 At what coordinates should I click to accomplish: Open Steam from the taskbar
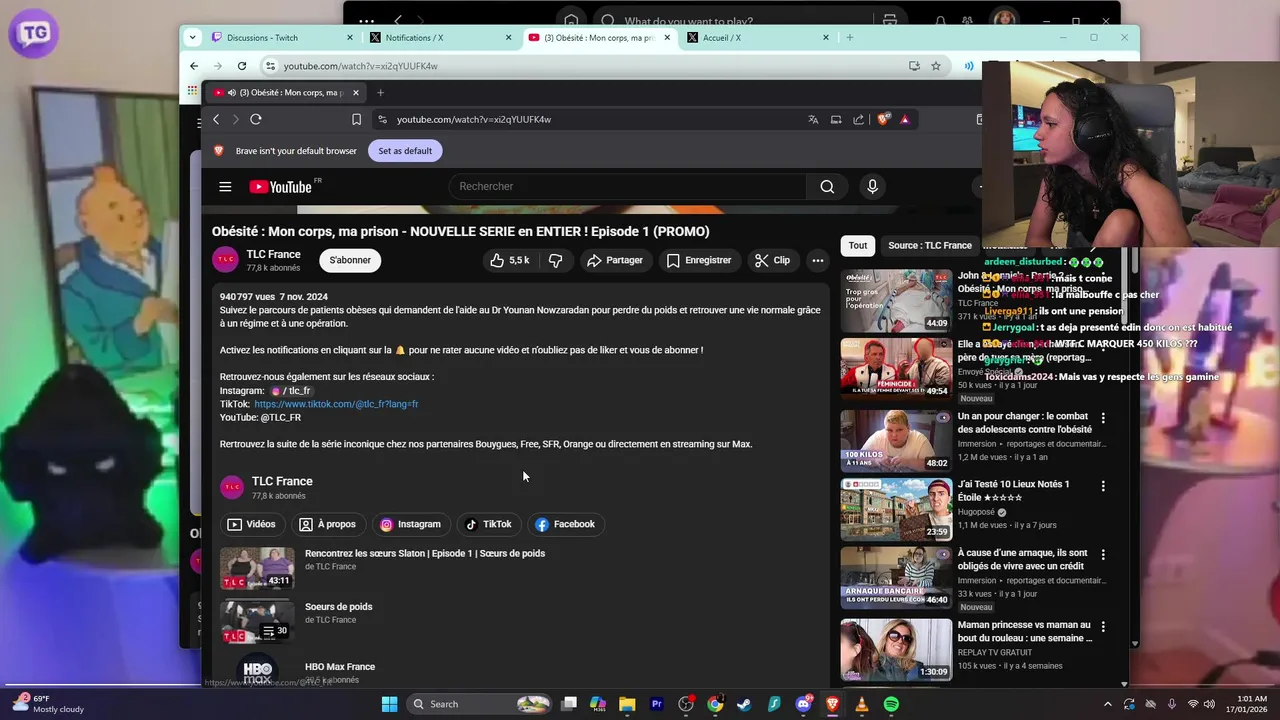745,704
